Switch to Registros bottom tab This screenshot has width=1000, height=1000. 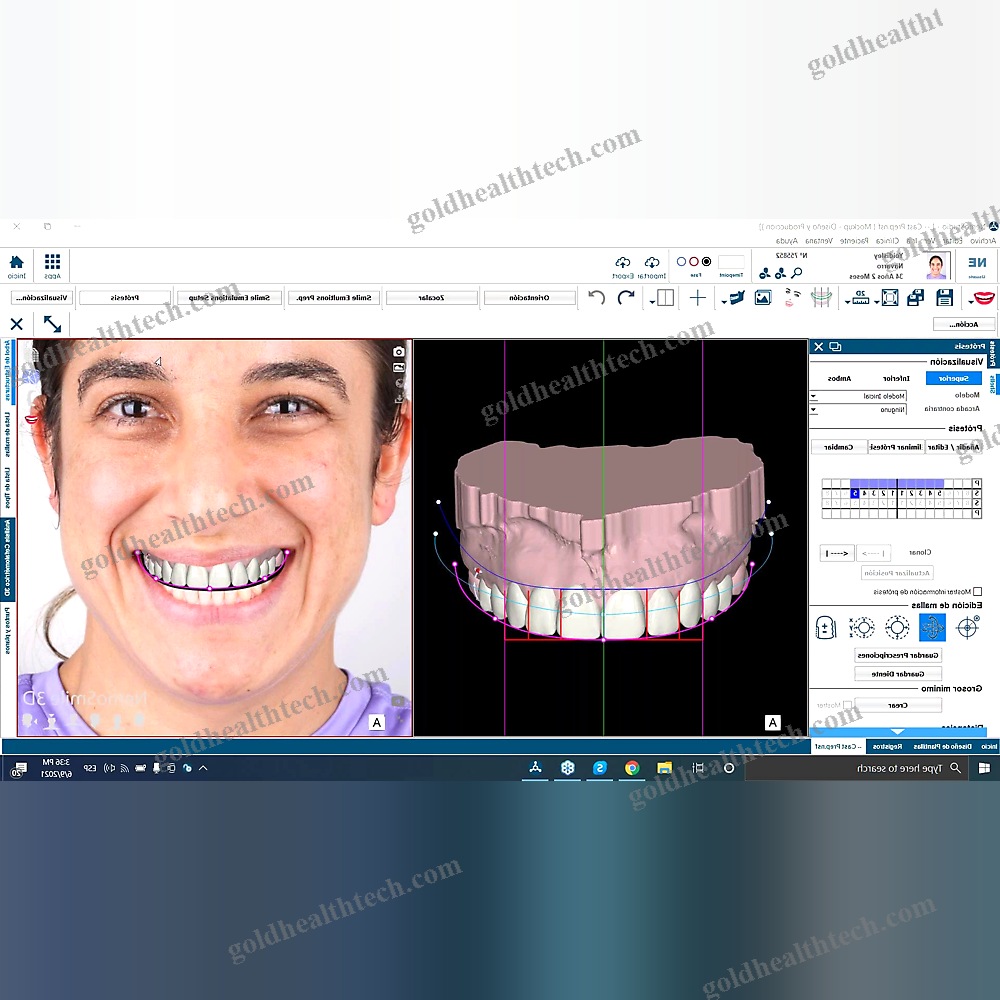[887, 746]
